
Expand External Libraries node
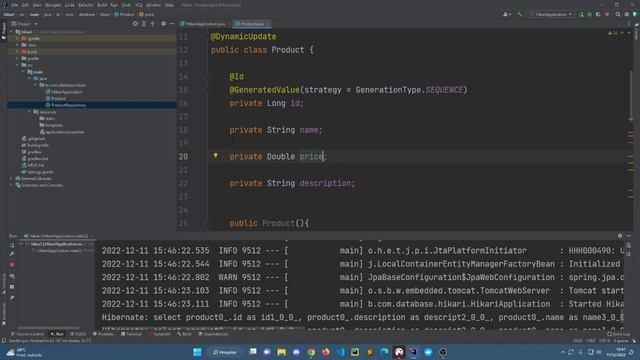pyautogui.click(x=12, y=178)
